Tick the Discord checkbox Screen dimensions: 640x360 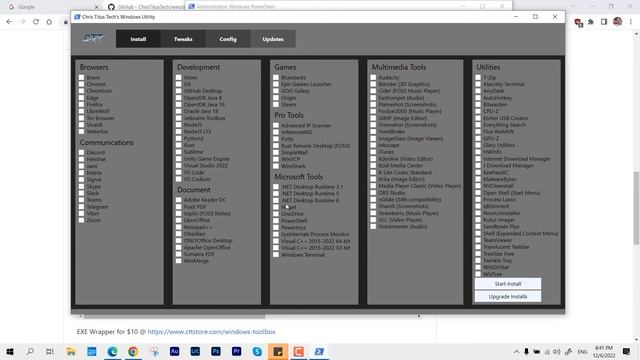pyautogui.click(x=81, y=152)
